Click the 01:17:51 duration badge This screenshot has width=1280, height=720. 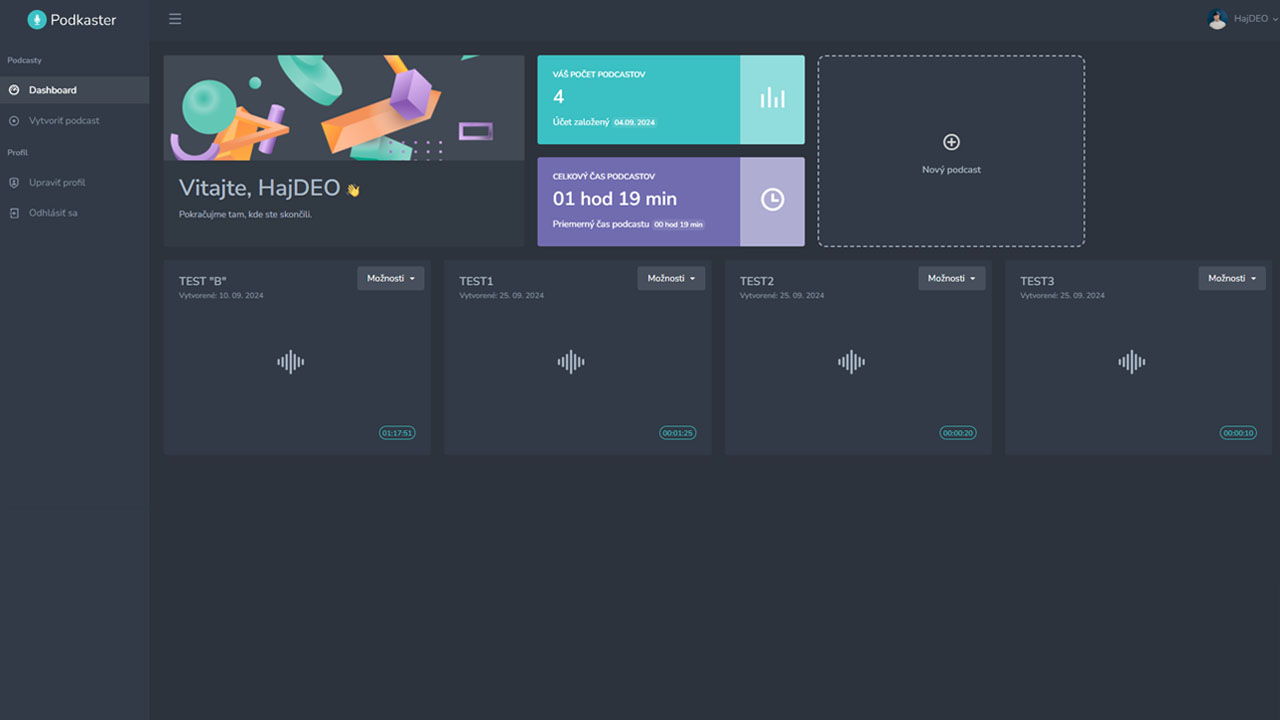tap(397, 433)
